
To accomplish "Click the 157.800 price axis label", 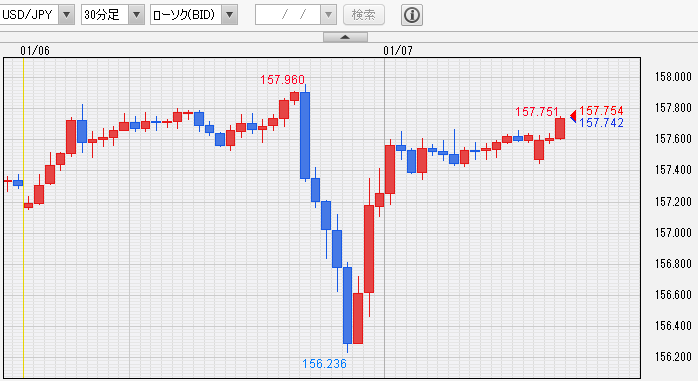I will coord(673,108).
